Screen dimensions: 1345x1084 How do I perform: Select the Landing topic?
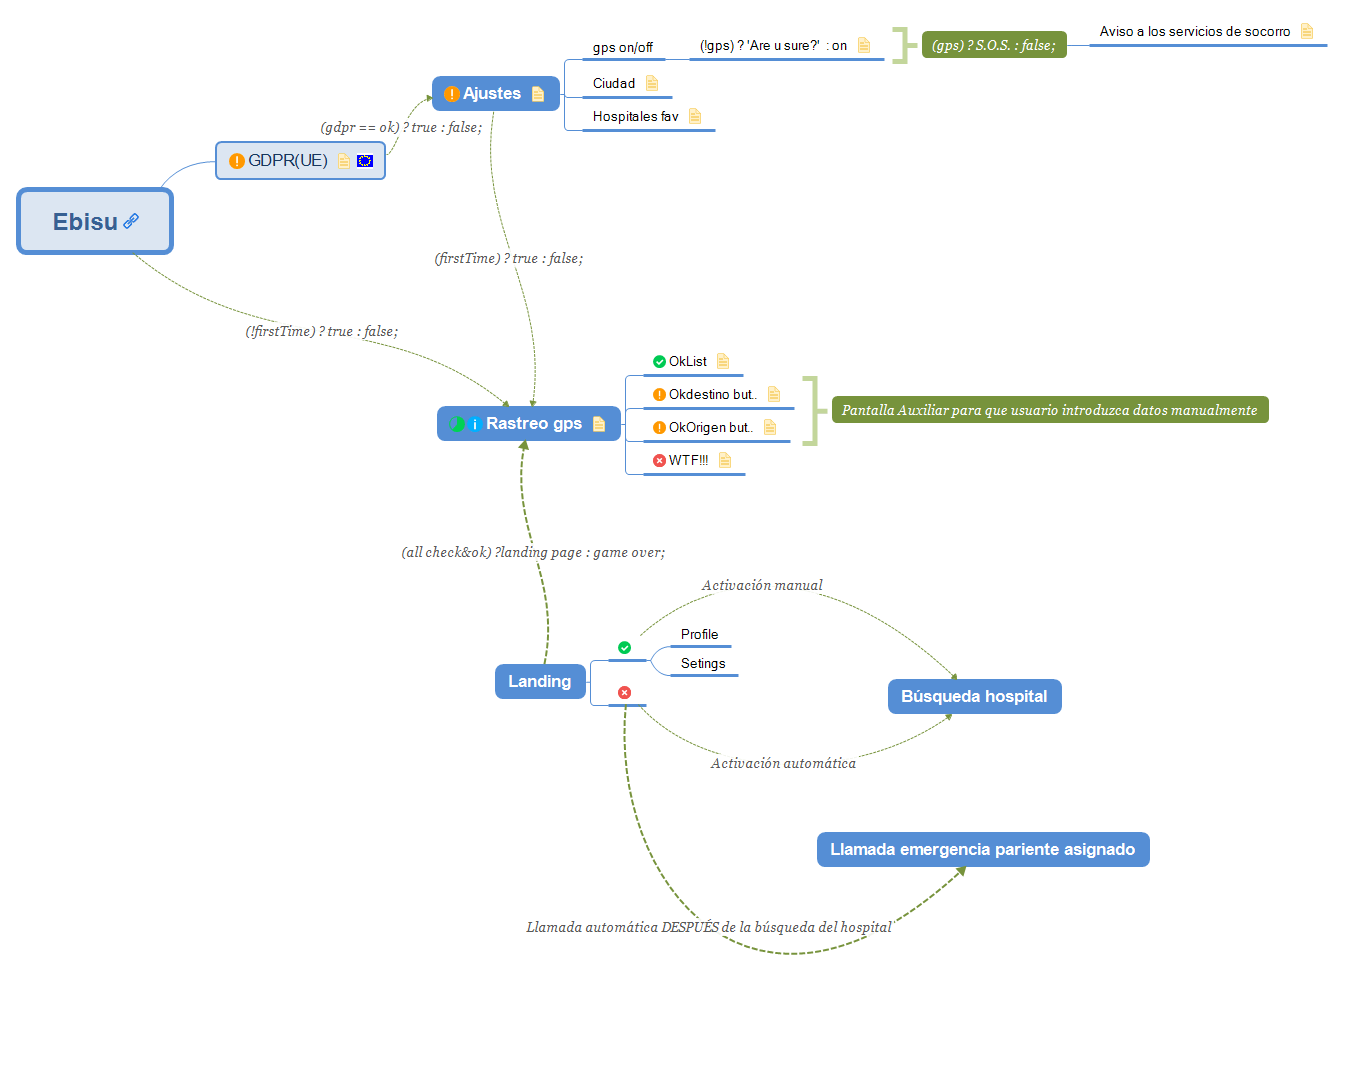(540, 682)
